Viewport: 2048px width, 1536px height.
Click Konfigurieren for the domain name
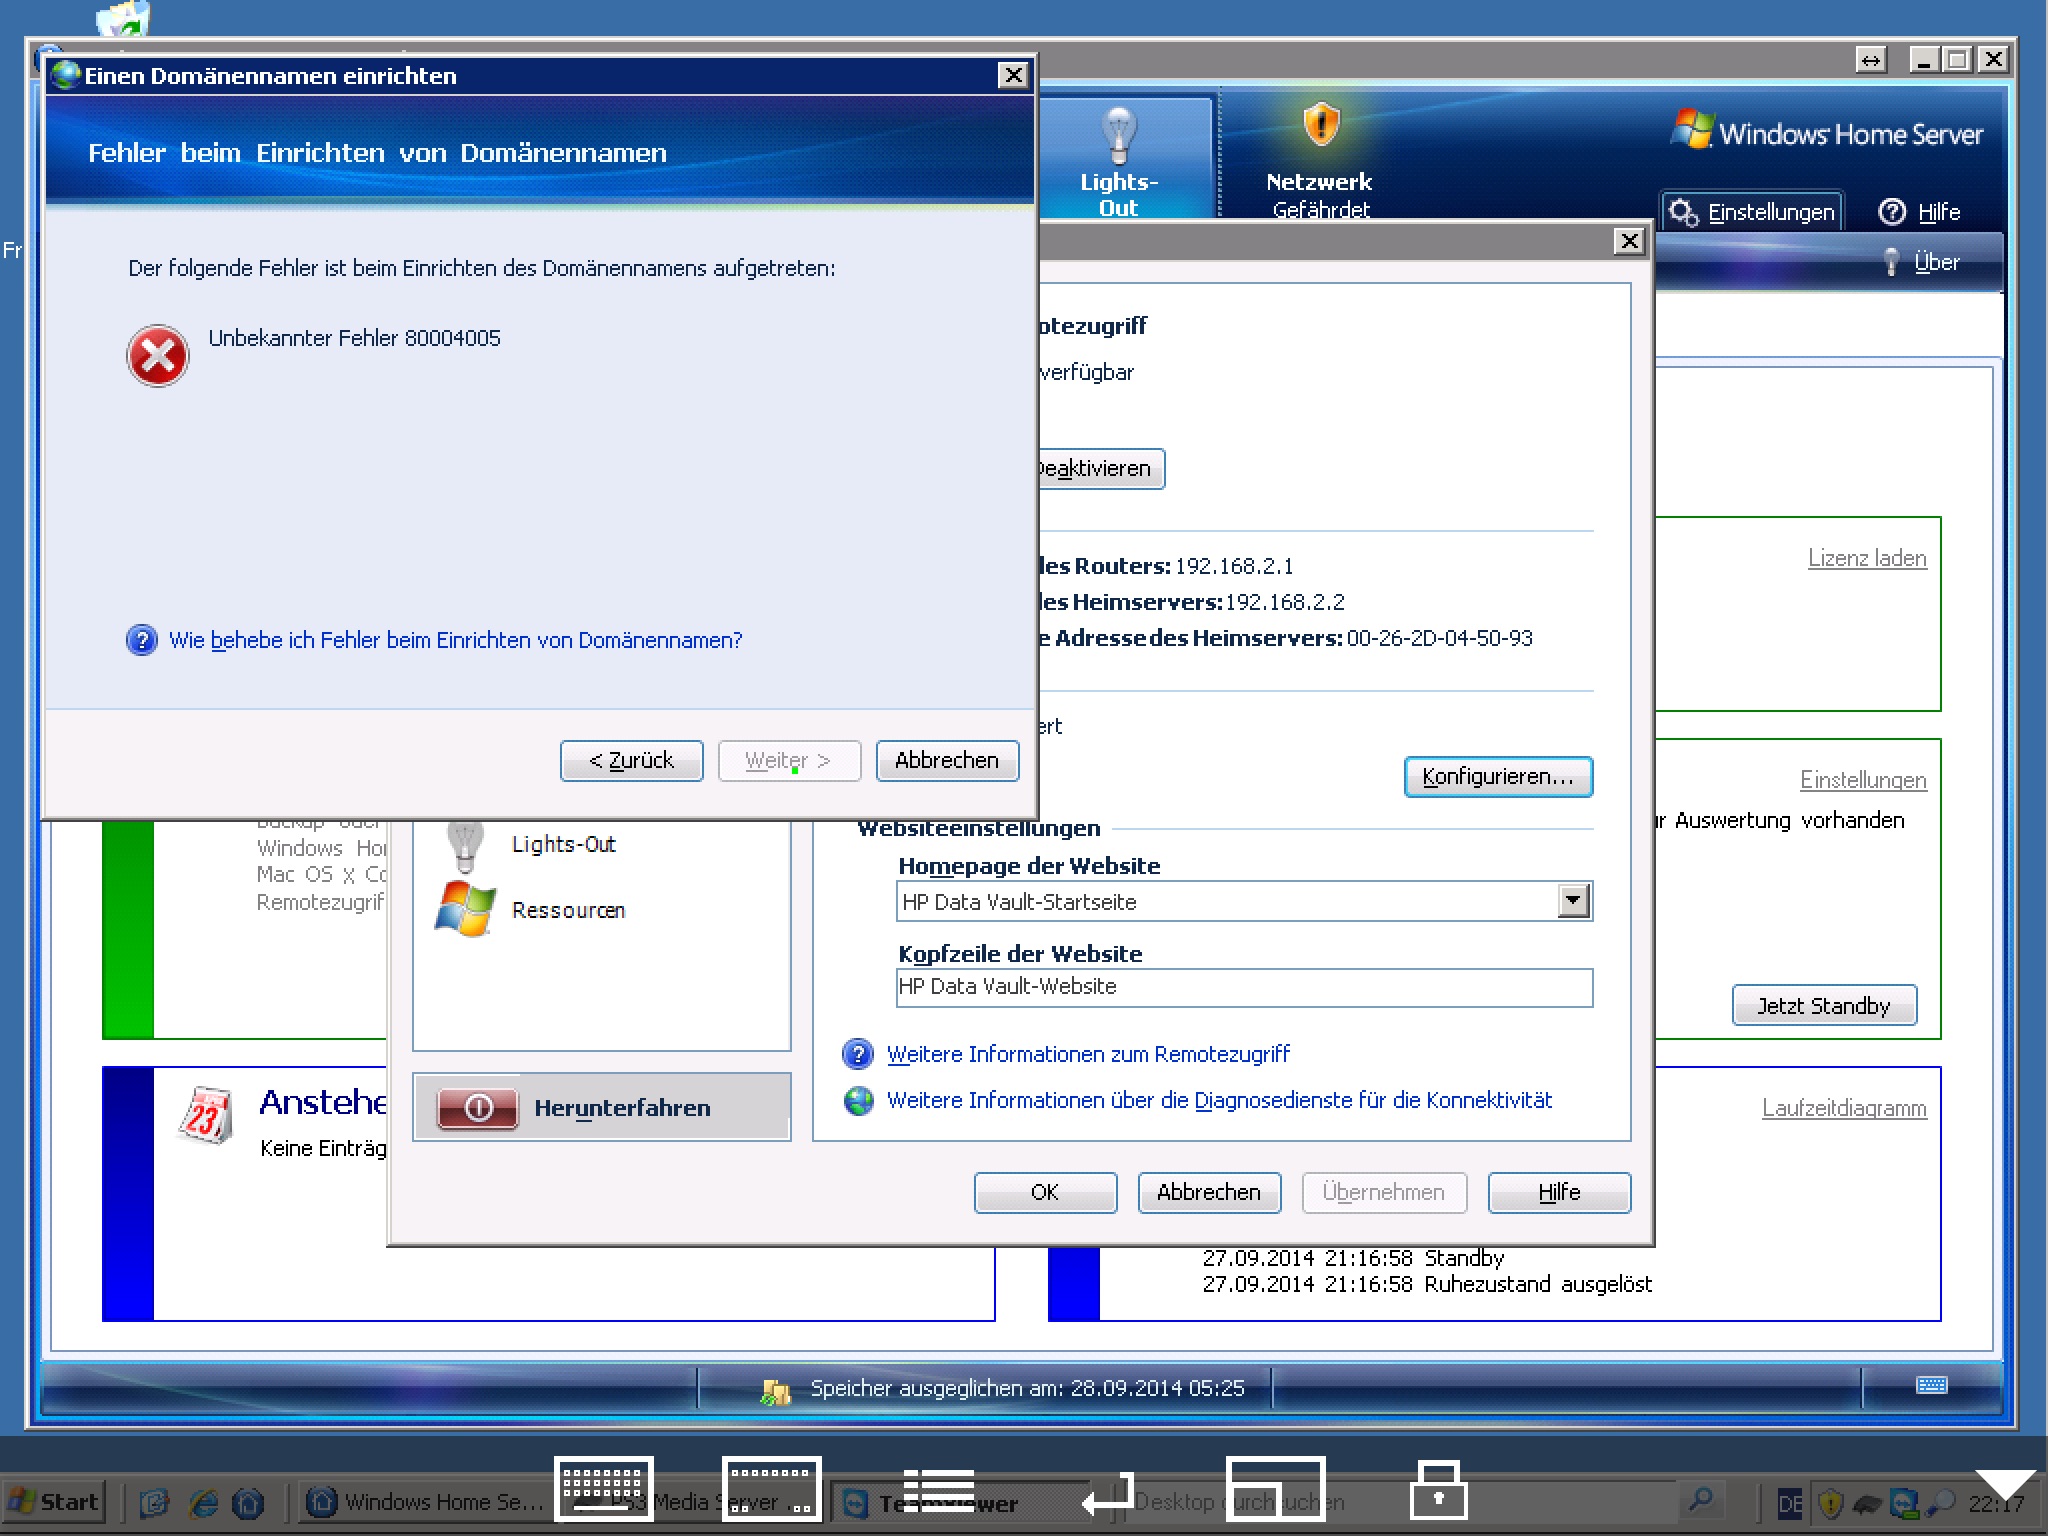(x=1498, y=777)
